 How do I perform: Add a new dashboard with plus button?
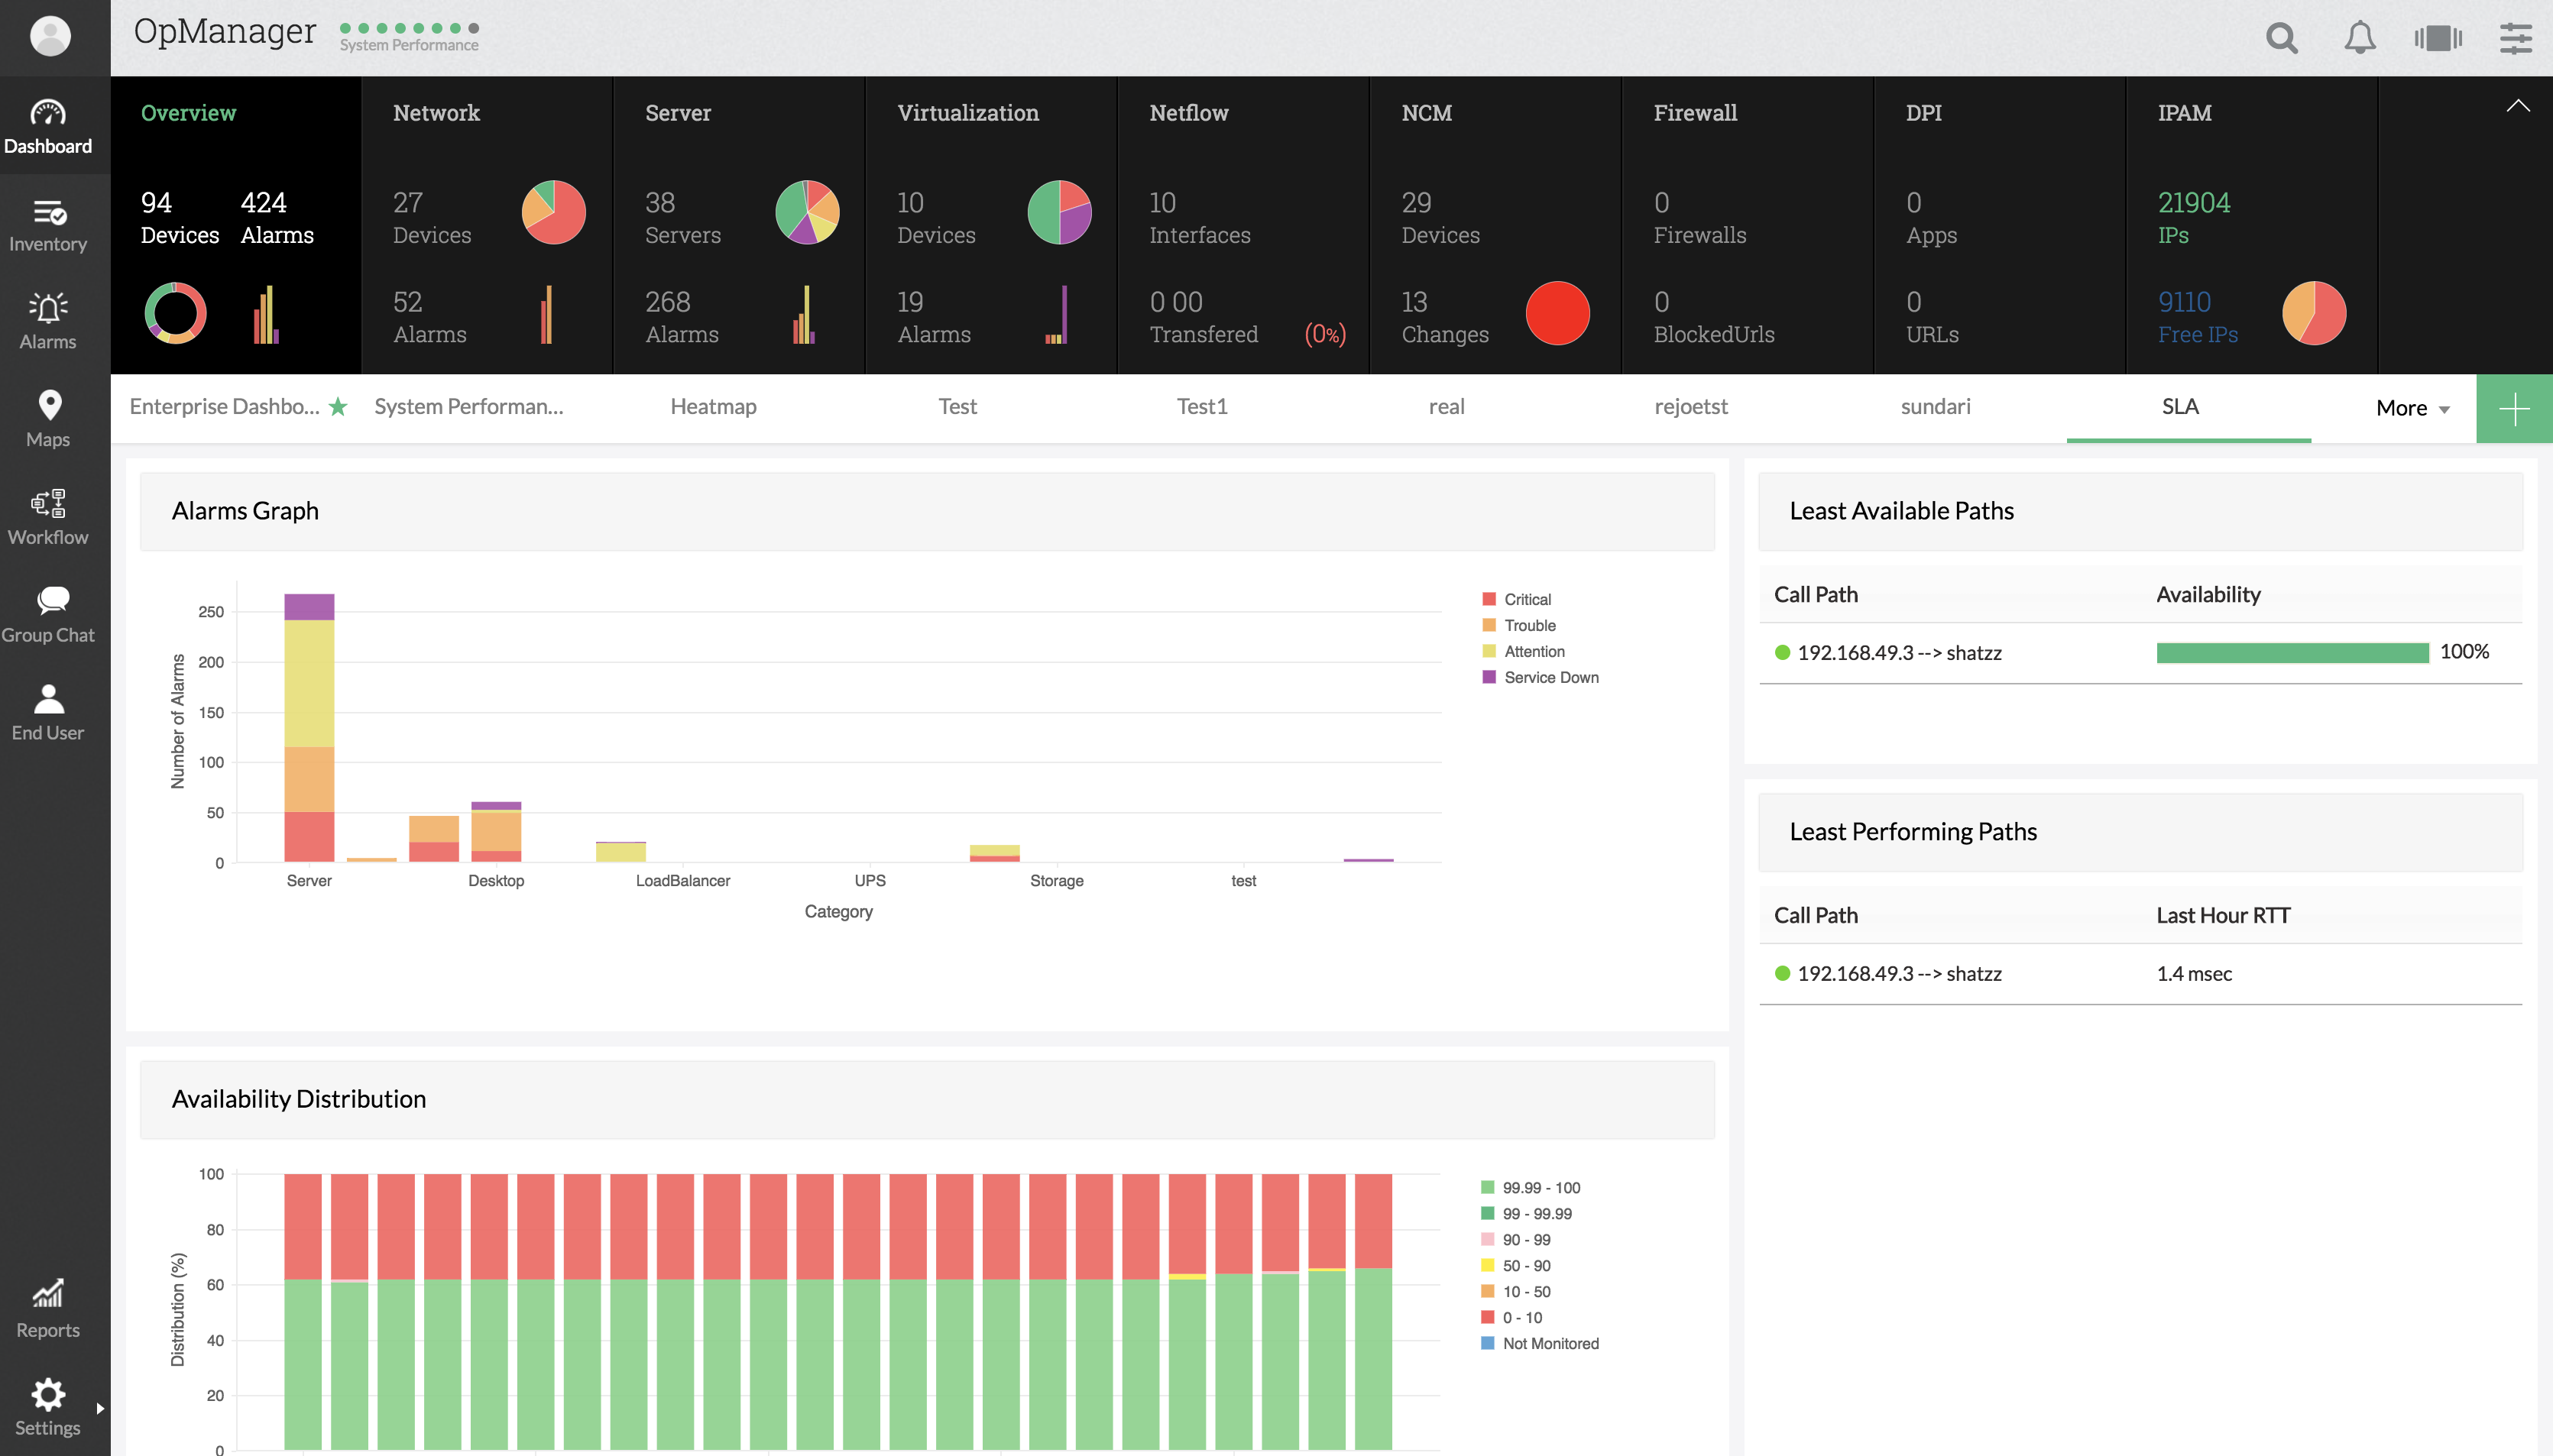tap(2513, 408)
